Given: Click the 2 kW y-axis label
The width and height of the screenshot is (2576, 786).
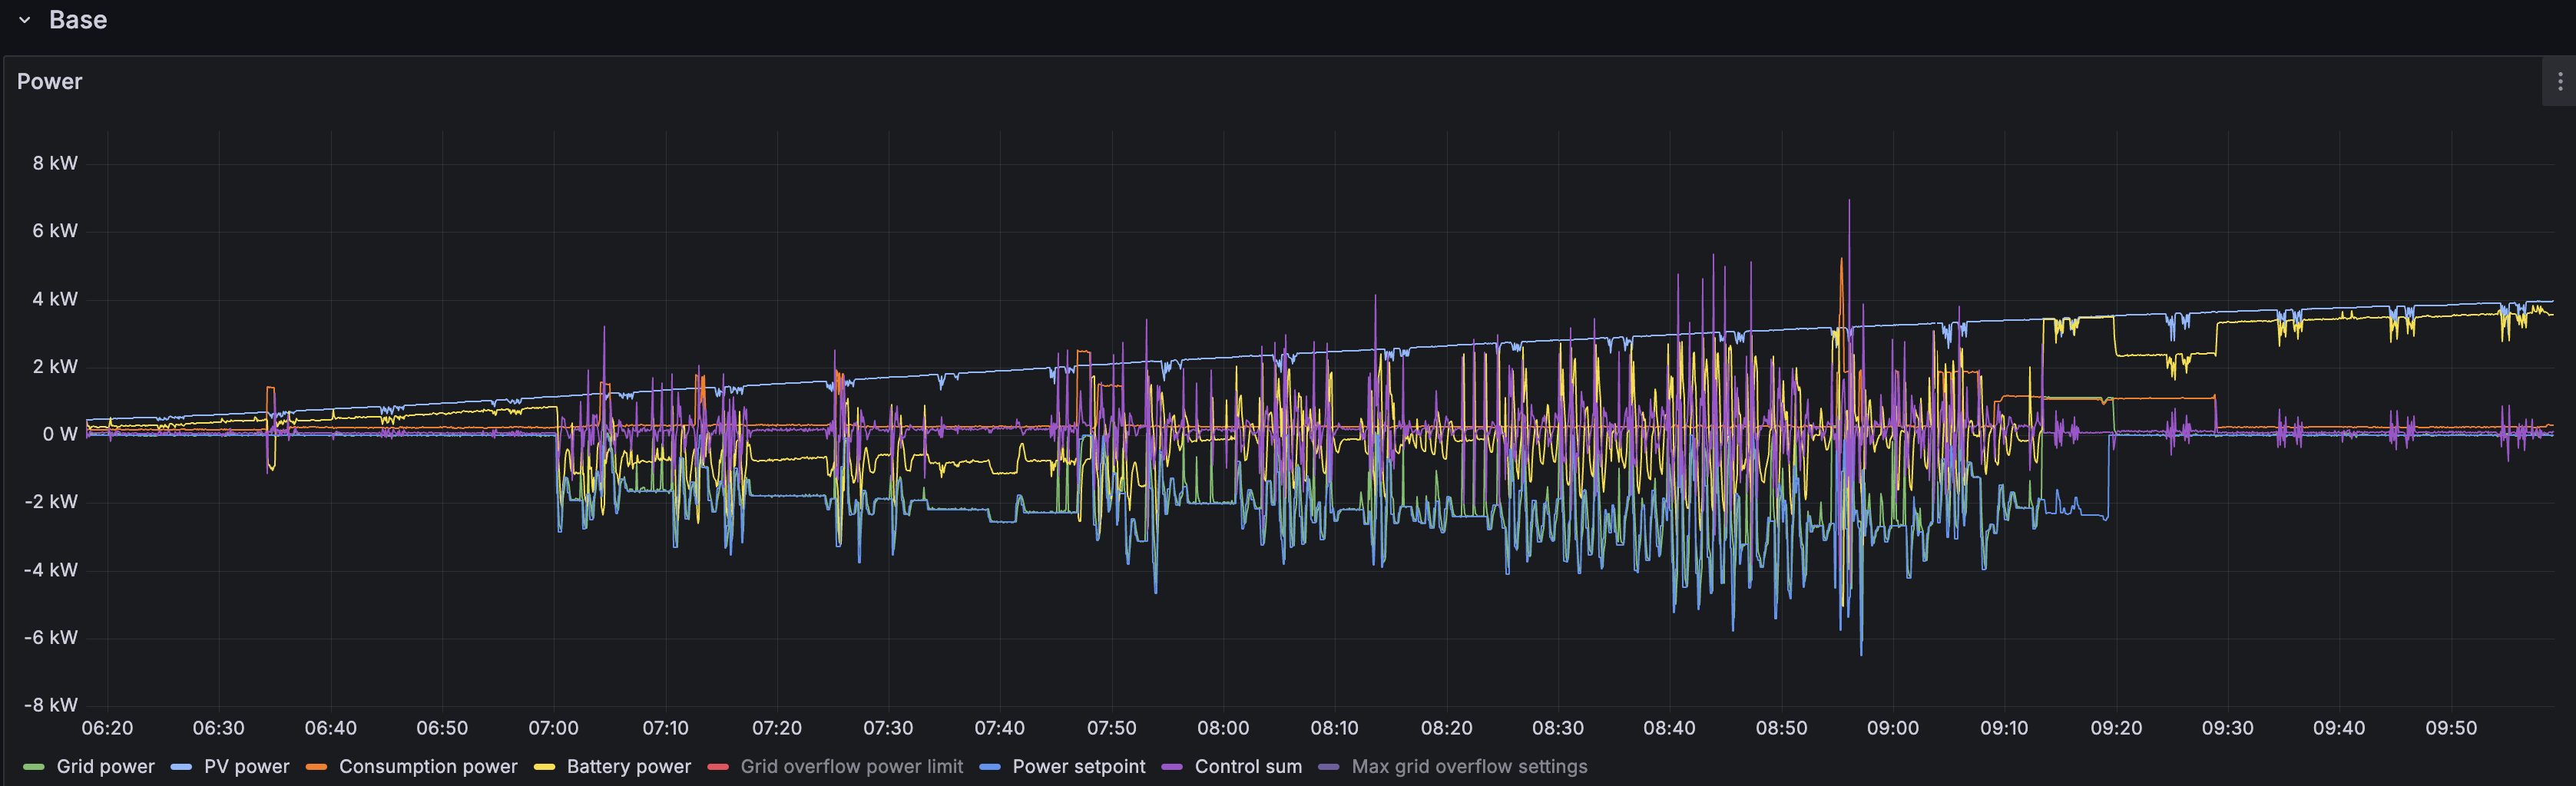Looking at the screenshot, I should [55, 367].
